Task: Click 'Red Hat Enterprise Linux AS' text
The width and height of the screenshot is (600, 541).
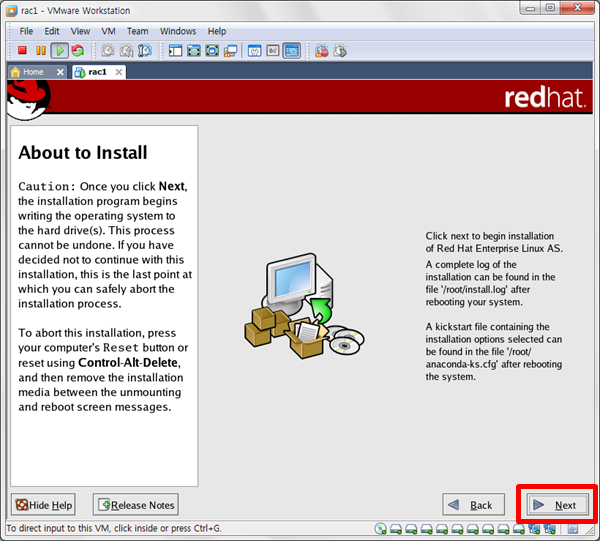Action: pos(499,248)
